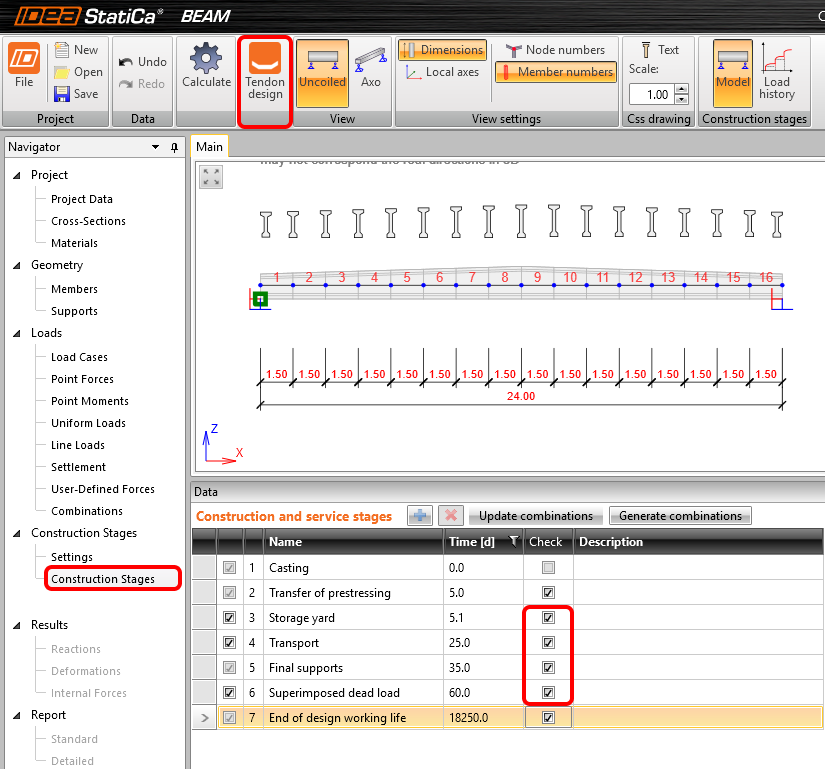
Task: Add a new construction stage with plus icon
Action: pyautogui.click(x=420, y=516)
